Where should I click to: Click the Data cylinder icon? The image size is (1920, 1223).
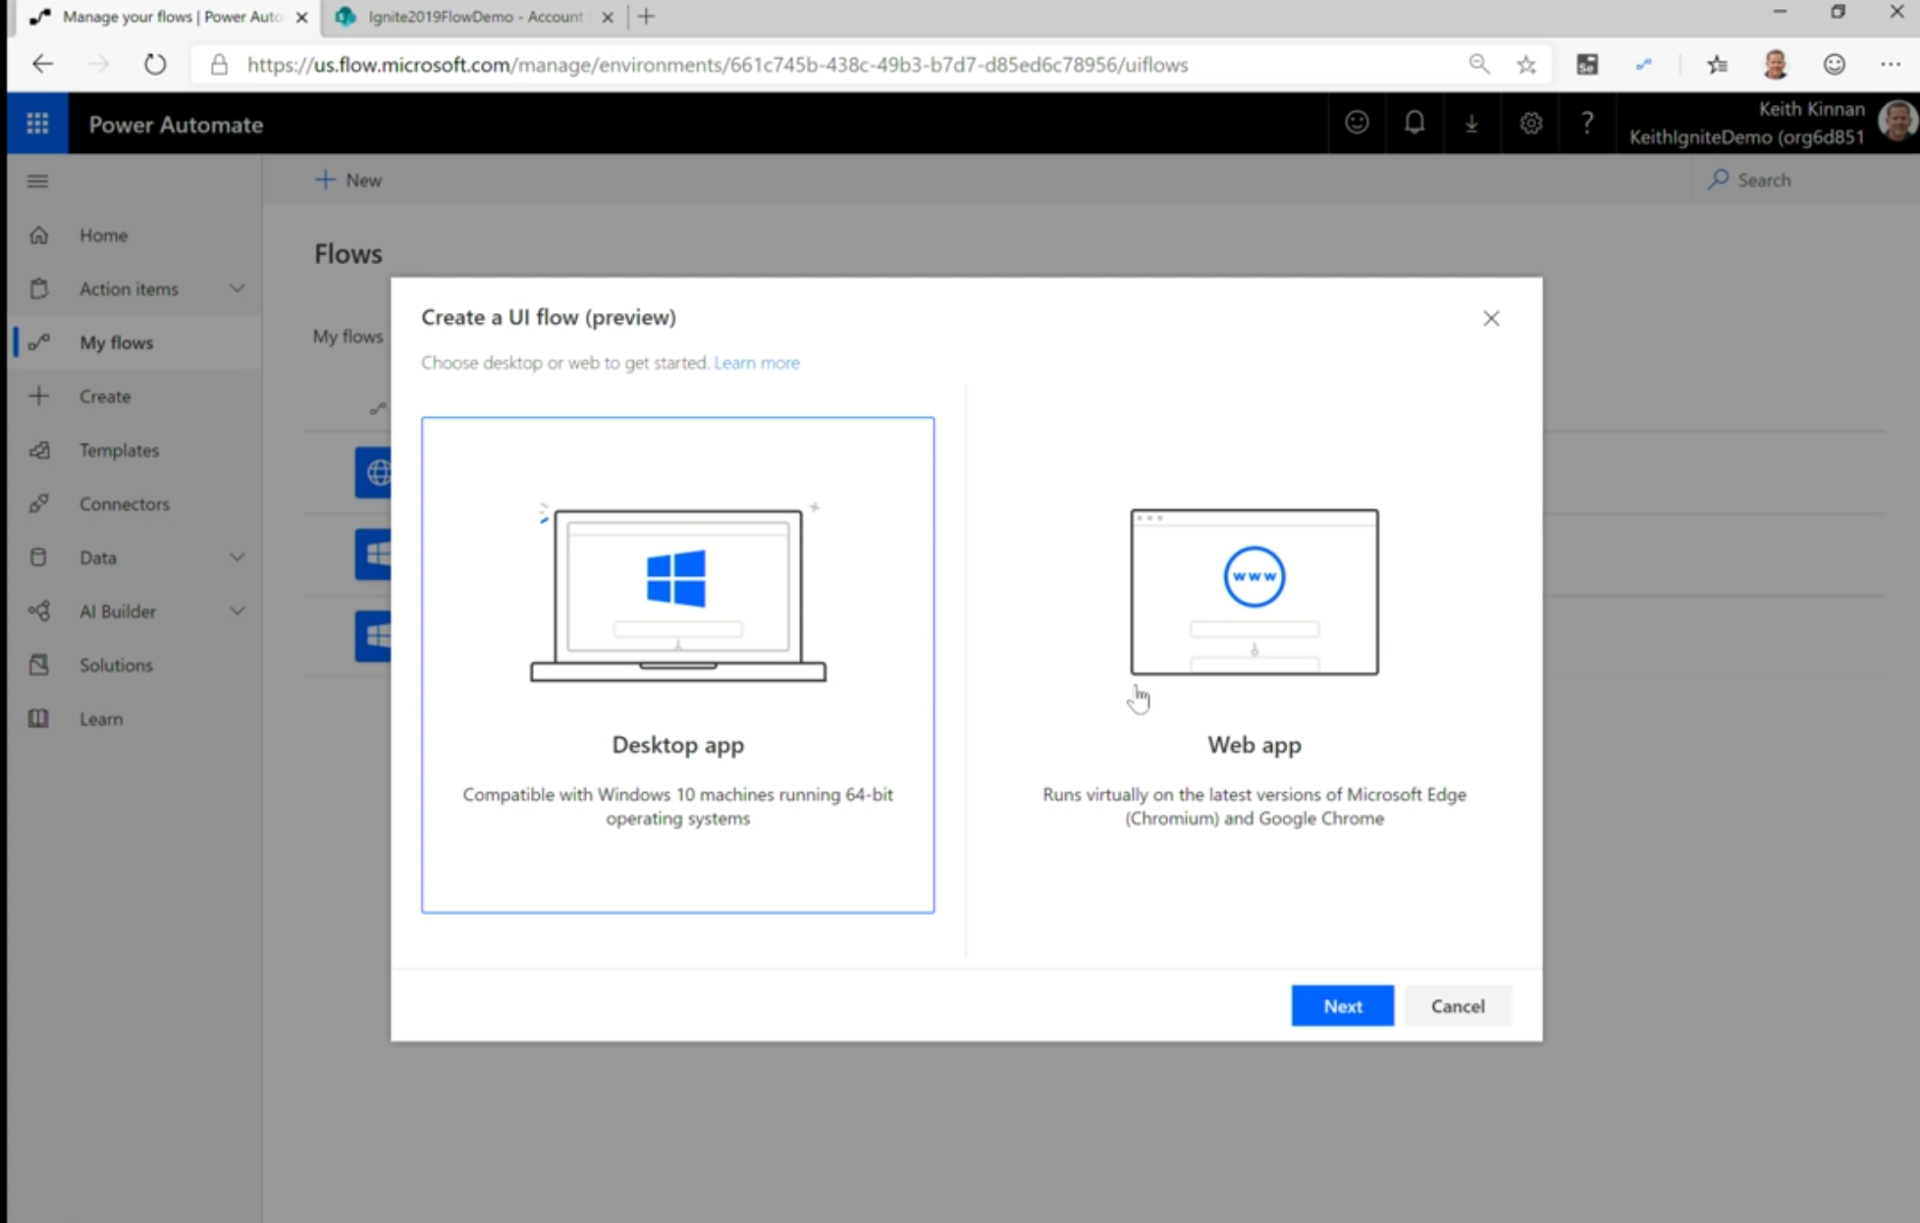click(39, 557)
